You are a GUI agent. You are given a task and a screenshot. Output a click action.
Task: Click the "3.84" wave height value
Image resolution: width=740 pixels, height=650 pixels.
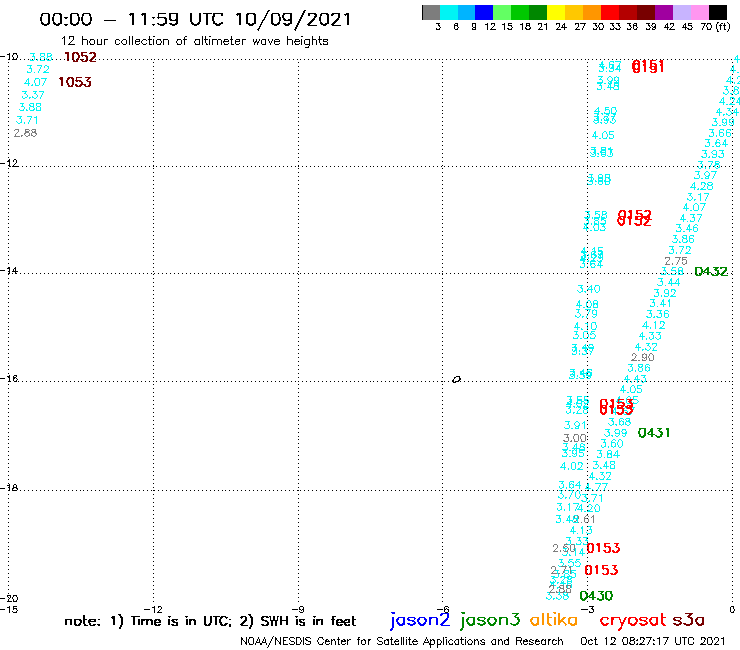point(608,454)
